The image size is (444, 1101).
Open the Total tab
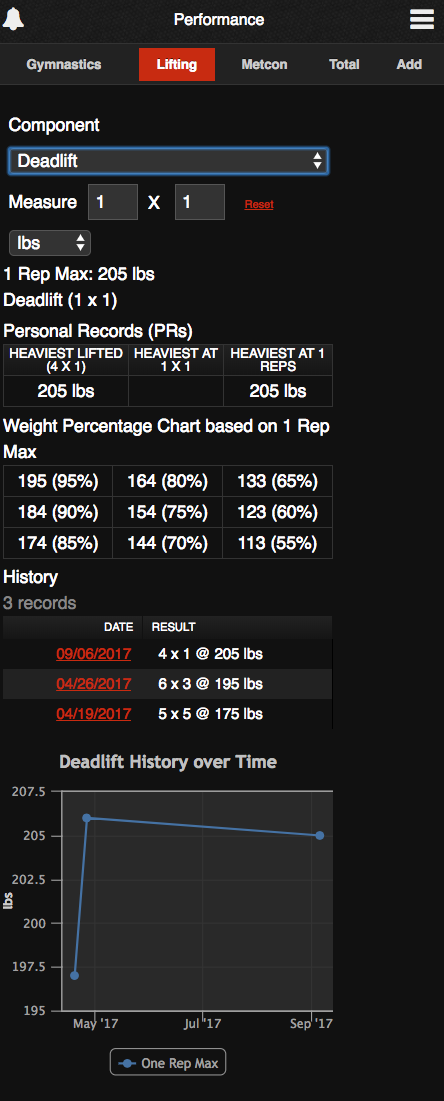(344, 65)
